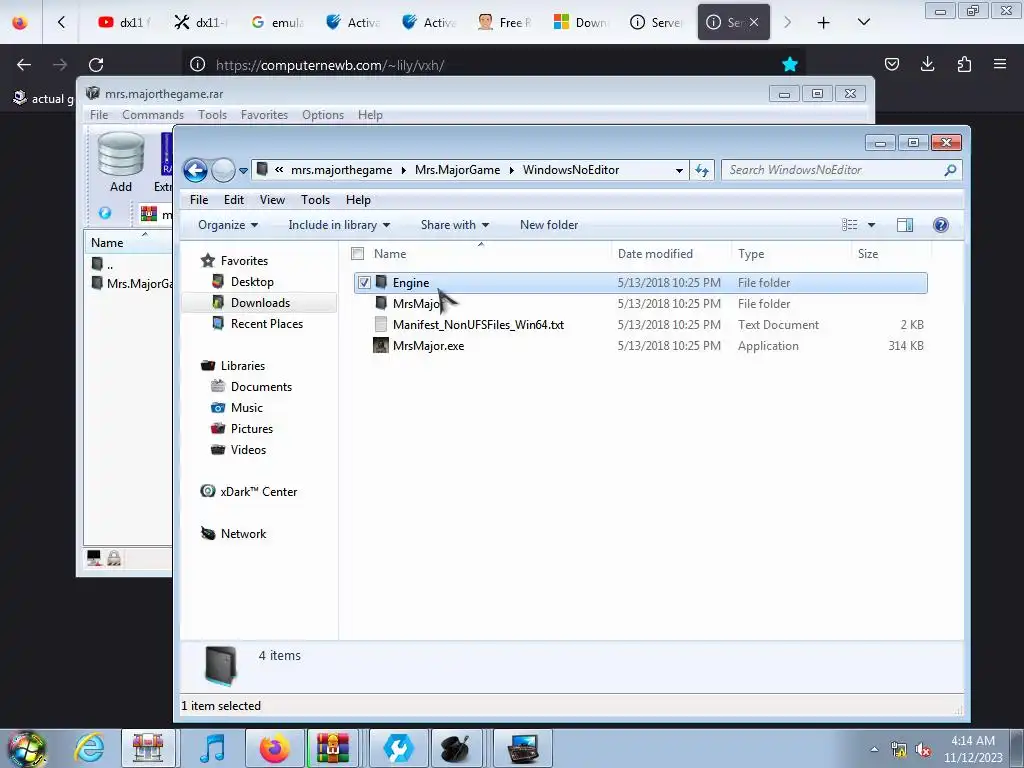Toggle the preview pane icon

tap(905, 225)
